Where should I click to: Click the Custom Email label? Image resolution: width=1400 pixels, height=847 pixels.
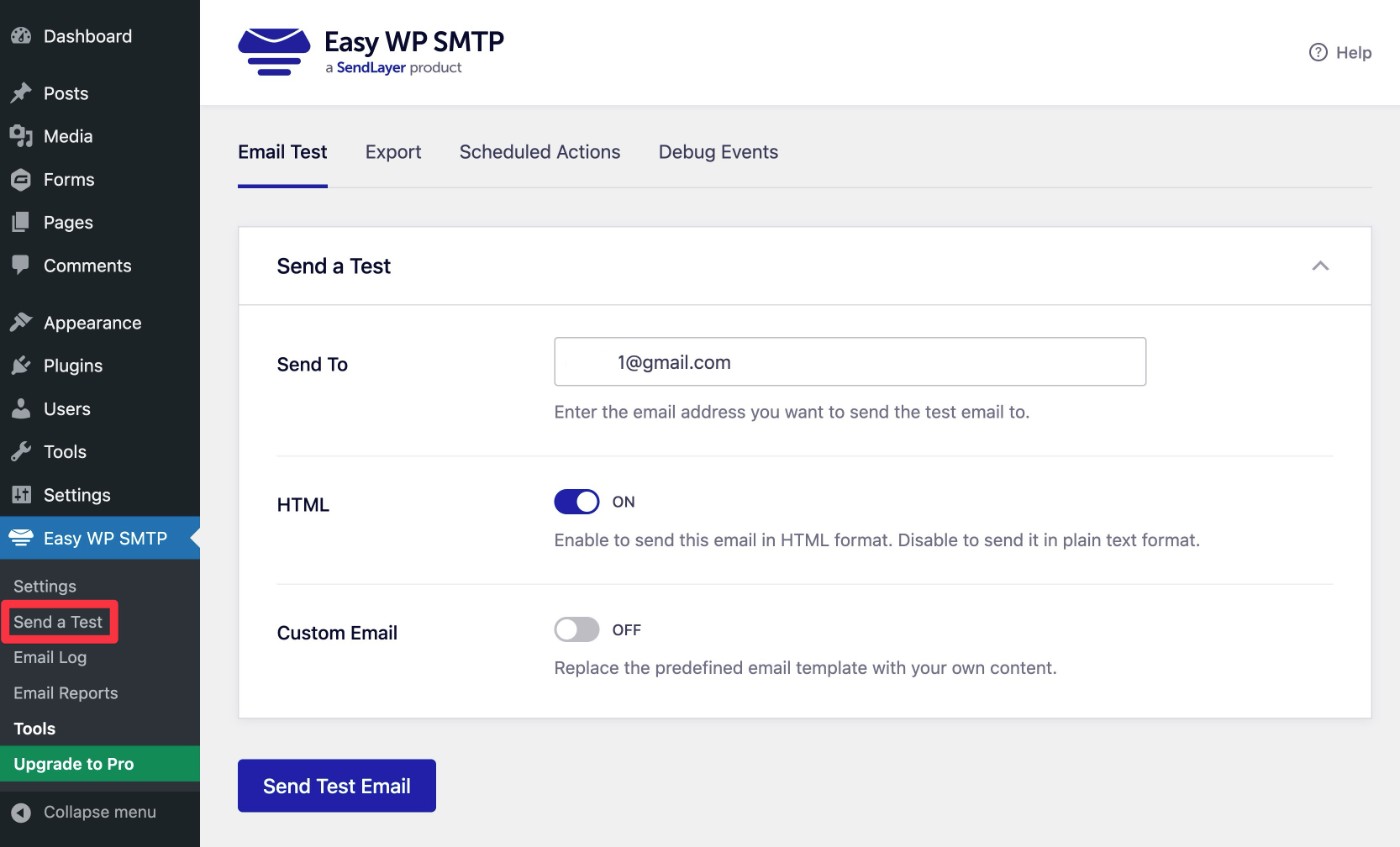tap(337, 633)
